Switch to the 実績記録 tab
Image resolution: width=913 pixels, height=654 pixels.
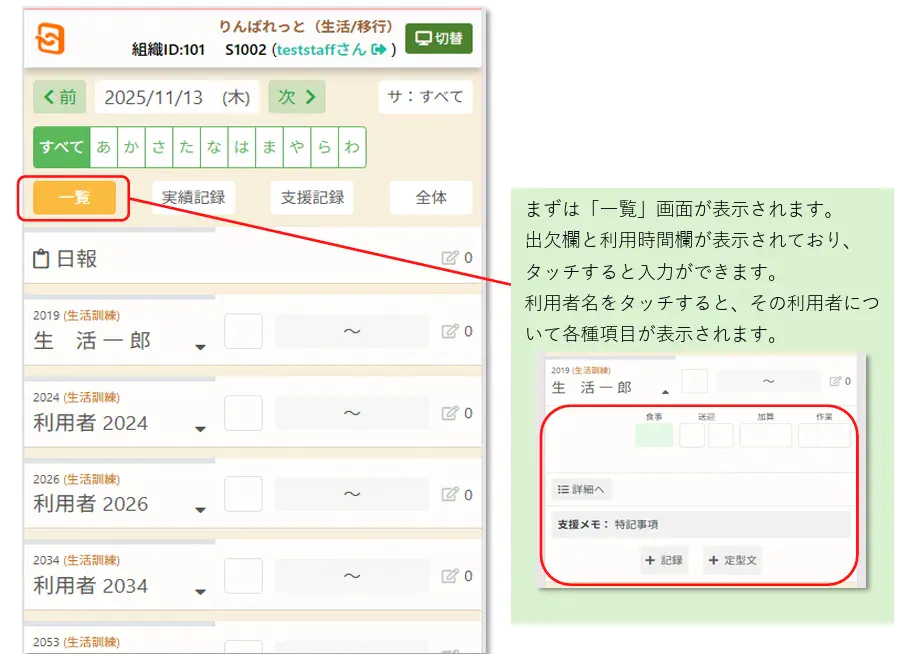193,197
